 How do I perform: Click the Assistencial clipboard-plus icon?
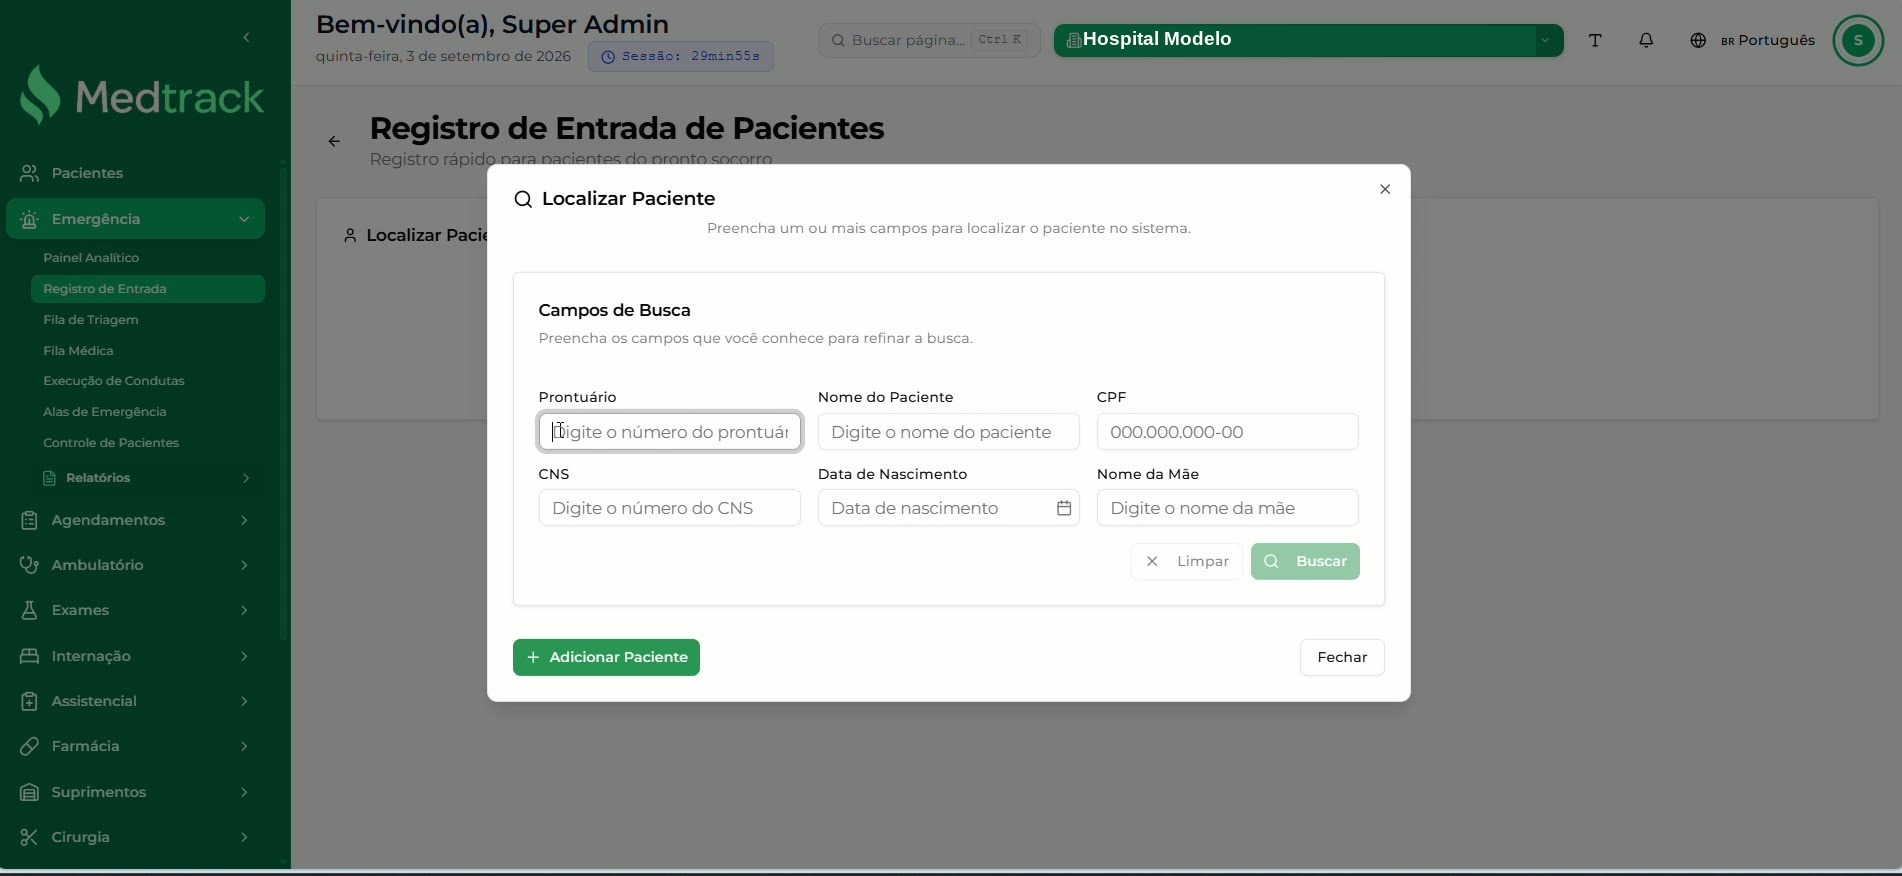click(30, 701)
